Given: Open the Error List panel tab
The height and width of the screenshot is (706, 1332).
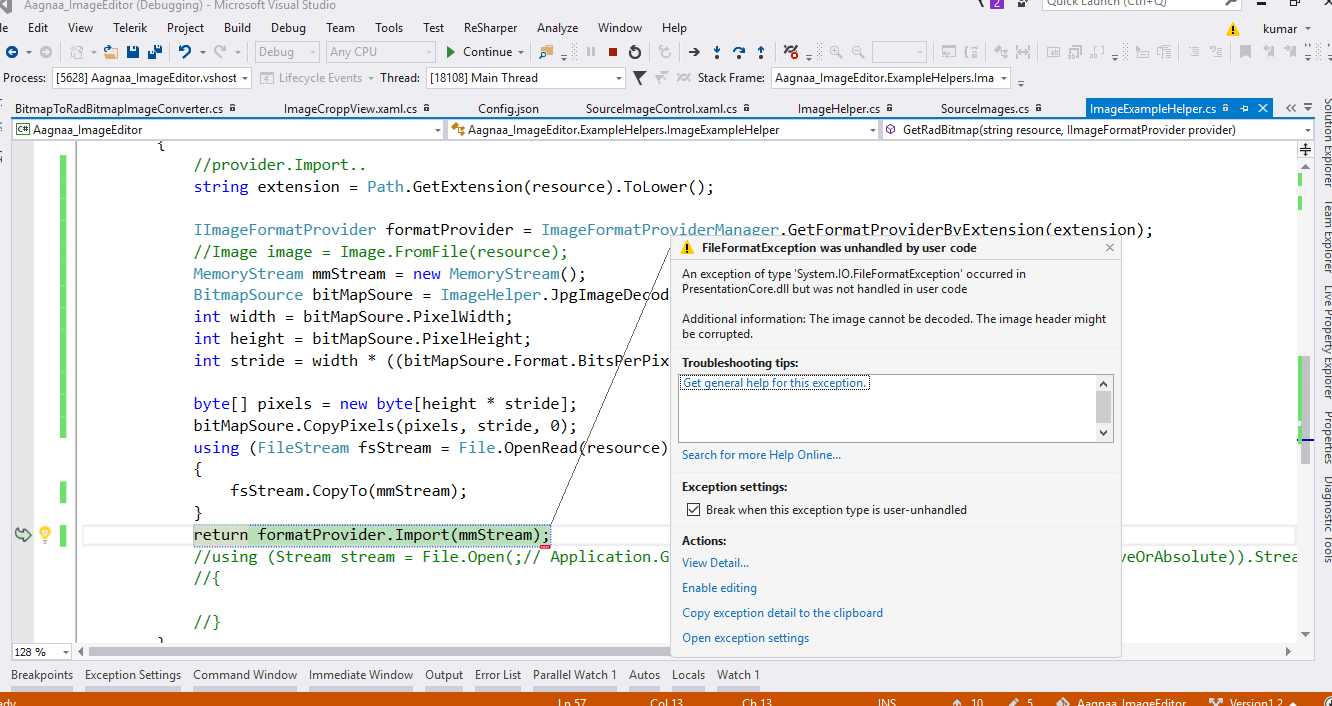Looking at the screenshot, I should pyautogui.click(x=498, y=675).
